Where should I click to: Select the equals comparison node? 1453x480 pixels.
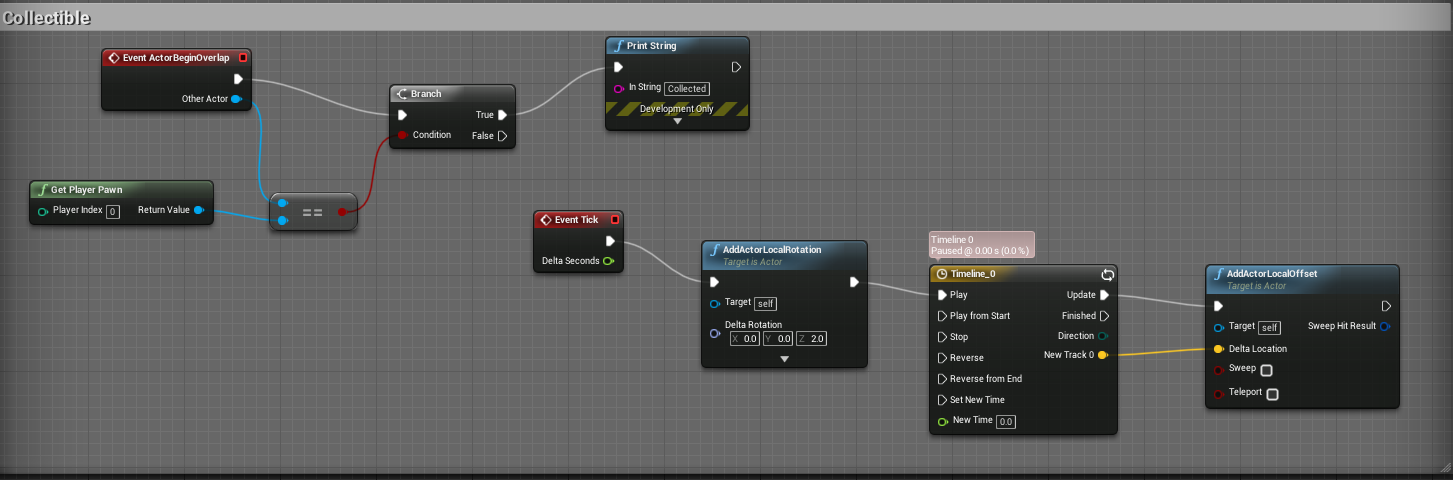click(313, 212)
